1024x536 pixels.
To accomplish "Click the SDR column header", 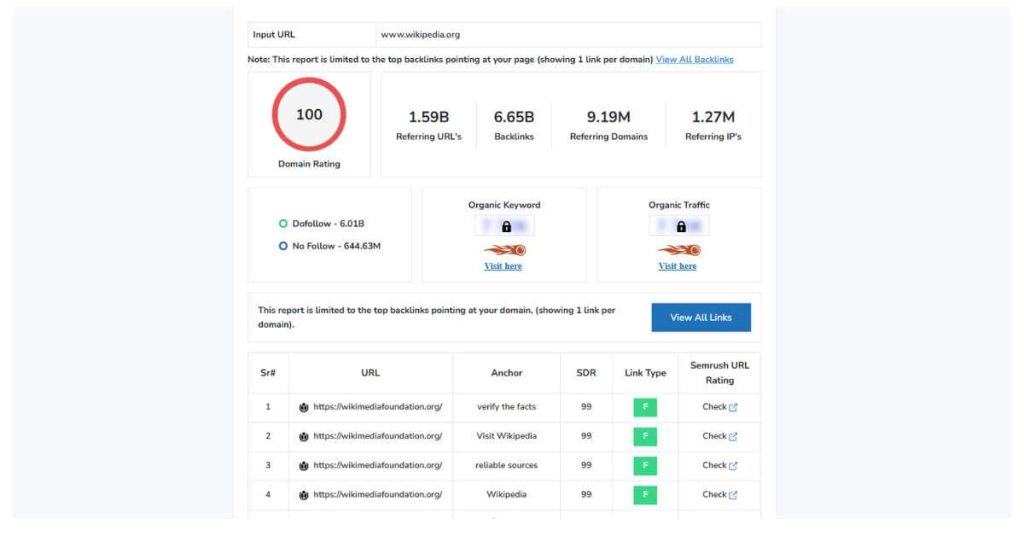I will [x=586, y=373].
